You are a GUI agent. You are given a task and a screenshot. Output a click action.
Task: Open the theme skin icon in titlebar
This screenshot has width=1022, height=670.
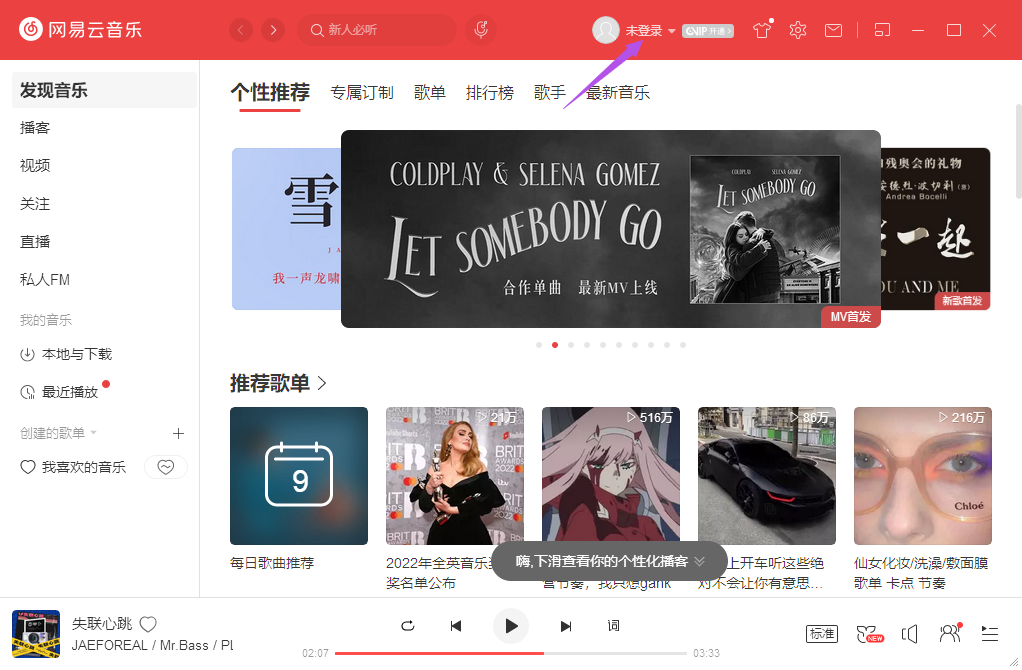click(761, 31)
